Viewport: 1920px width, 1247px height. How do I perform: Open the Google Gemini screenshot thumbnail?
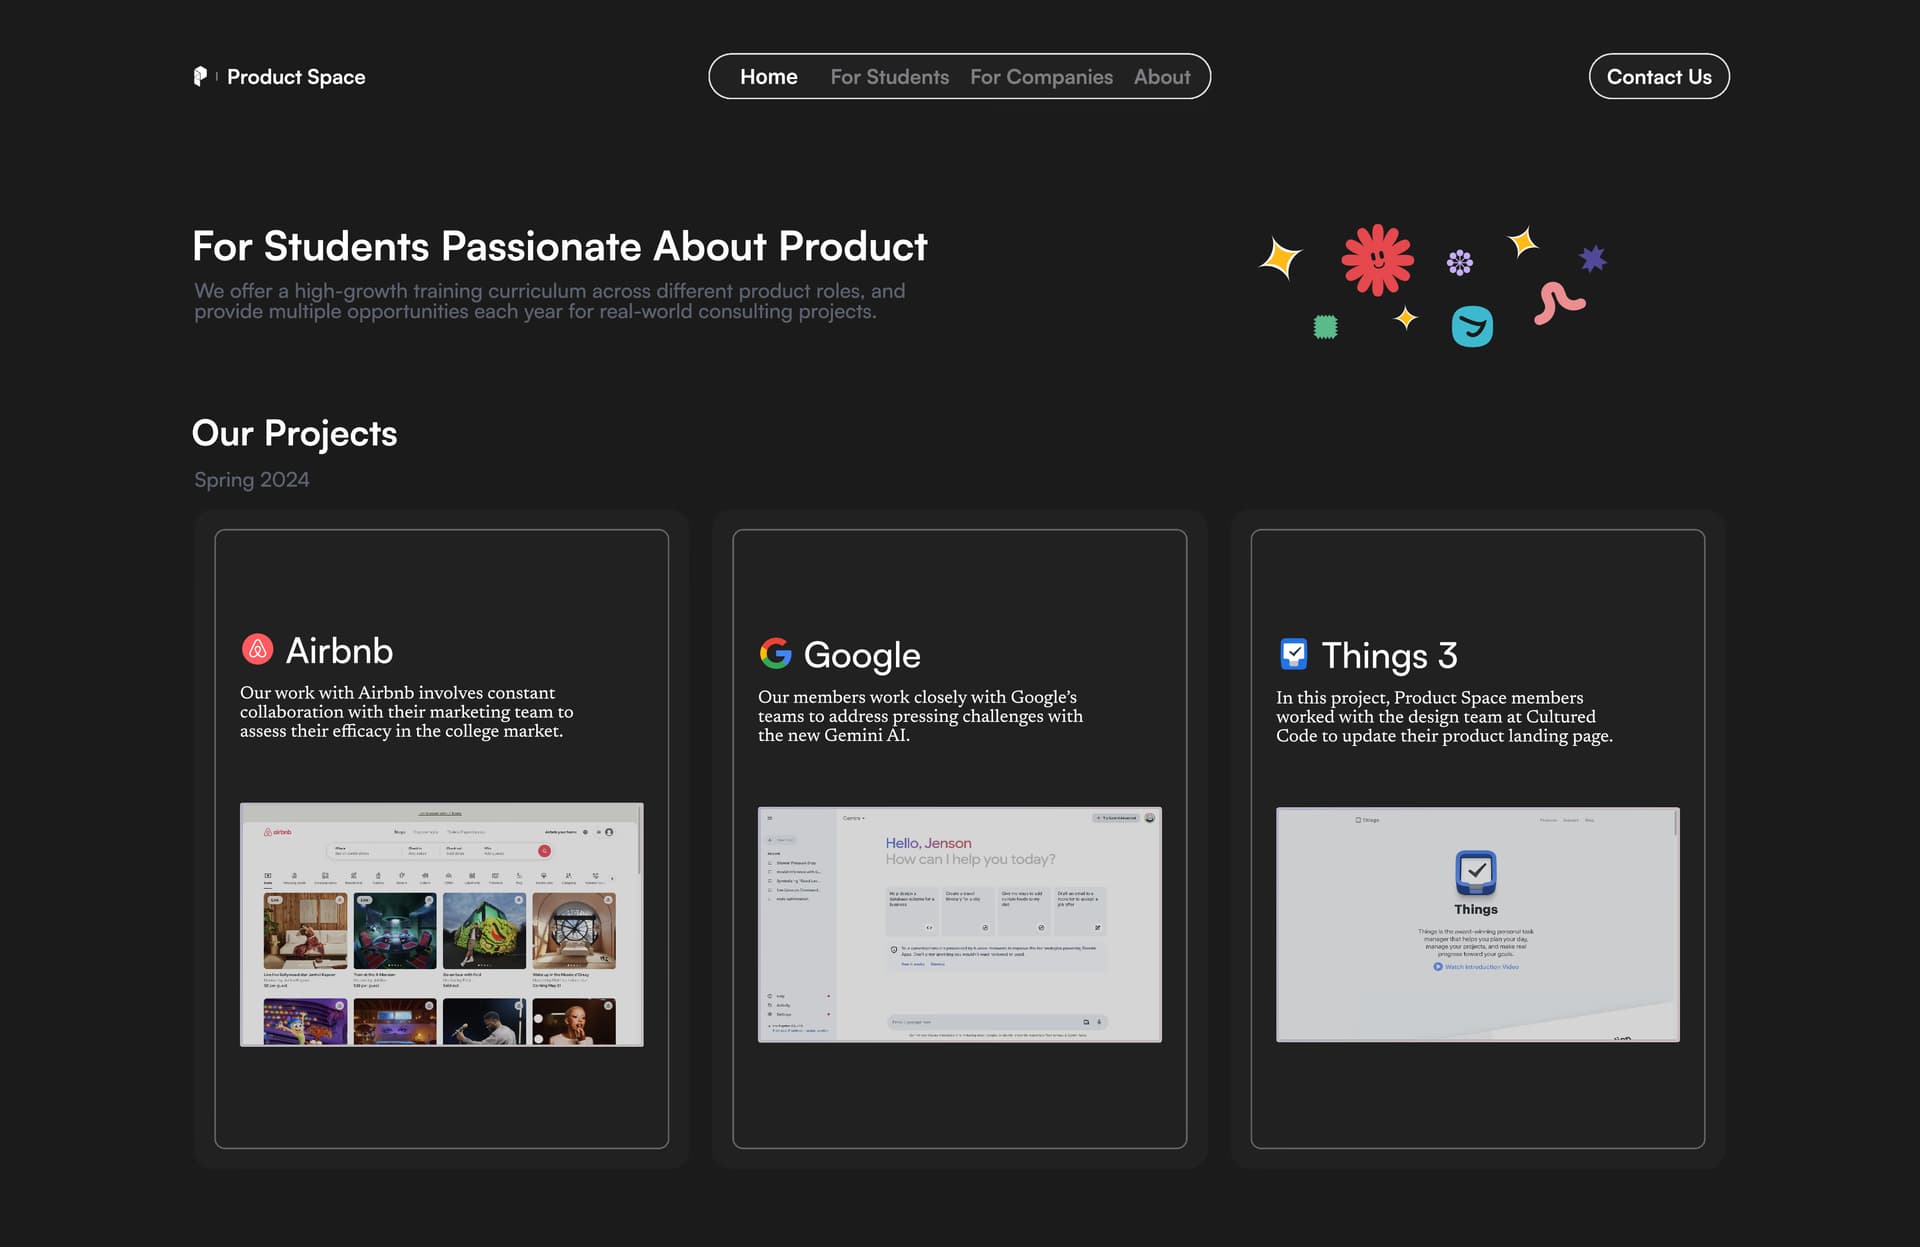pyautogui.click(x=959, y=924)
